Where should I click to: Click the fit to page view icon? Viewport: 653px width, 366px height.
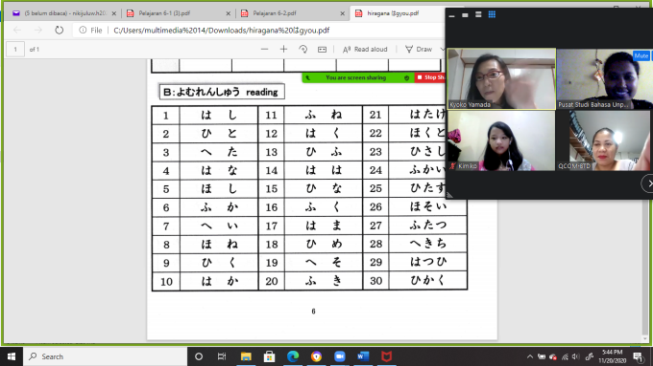tap(322, 49)
